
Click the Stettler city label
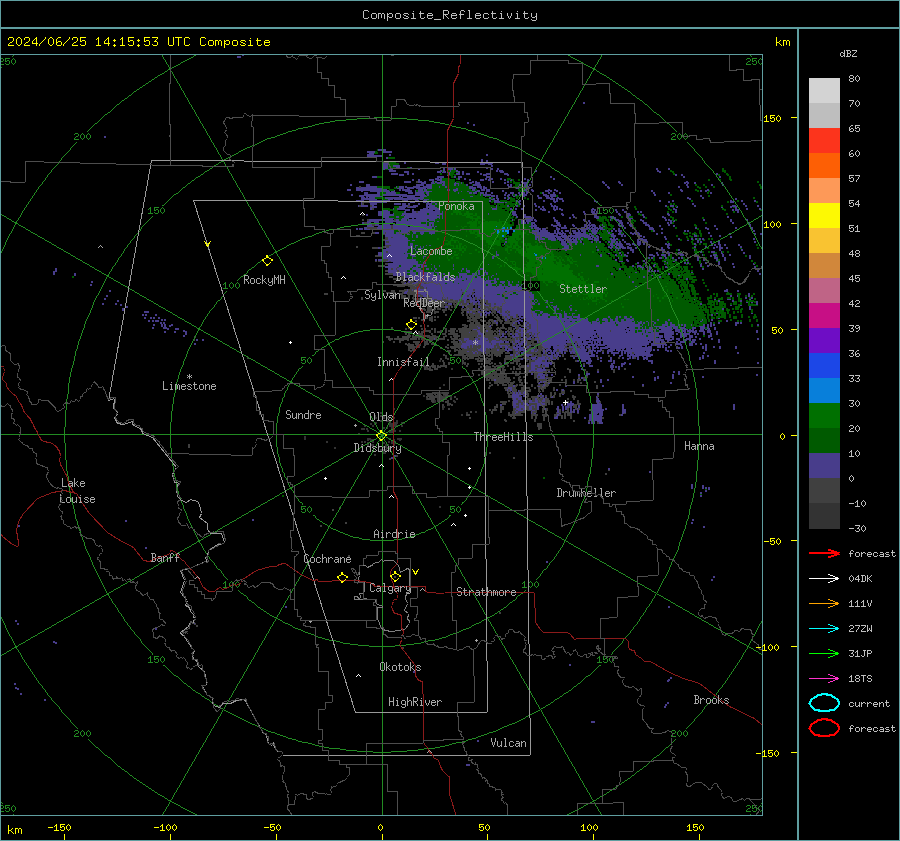pos(583,289)
